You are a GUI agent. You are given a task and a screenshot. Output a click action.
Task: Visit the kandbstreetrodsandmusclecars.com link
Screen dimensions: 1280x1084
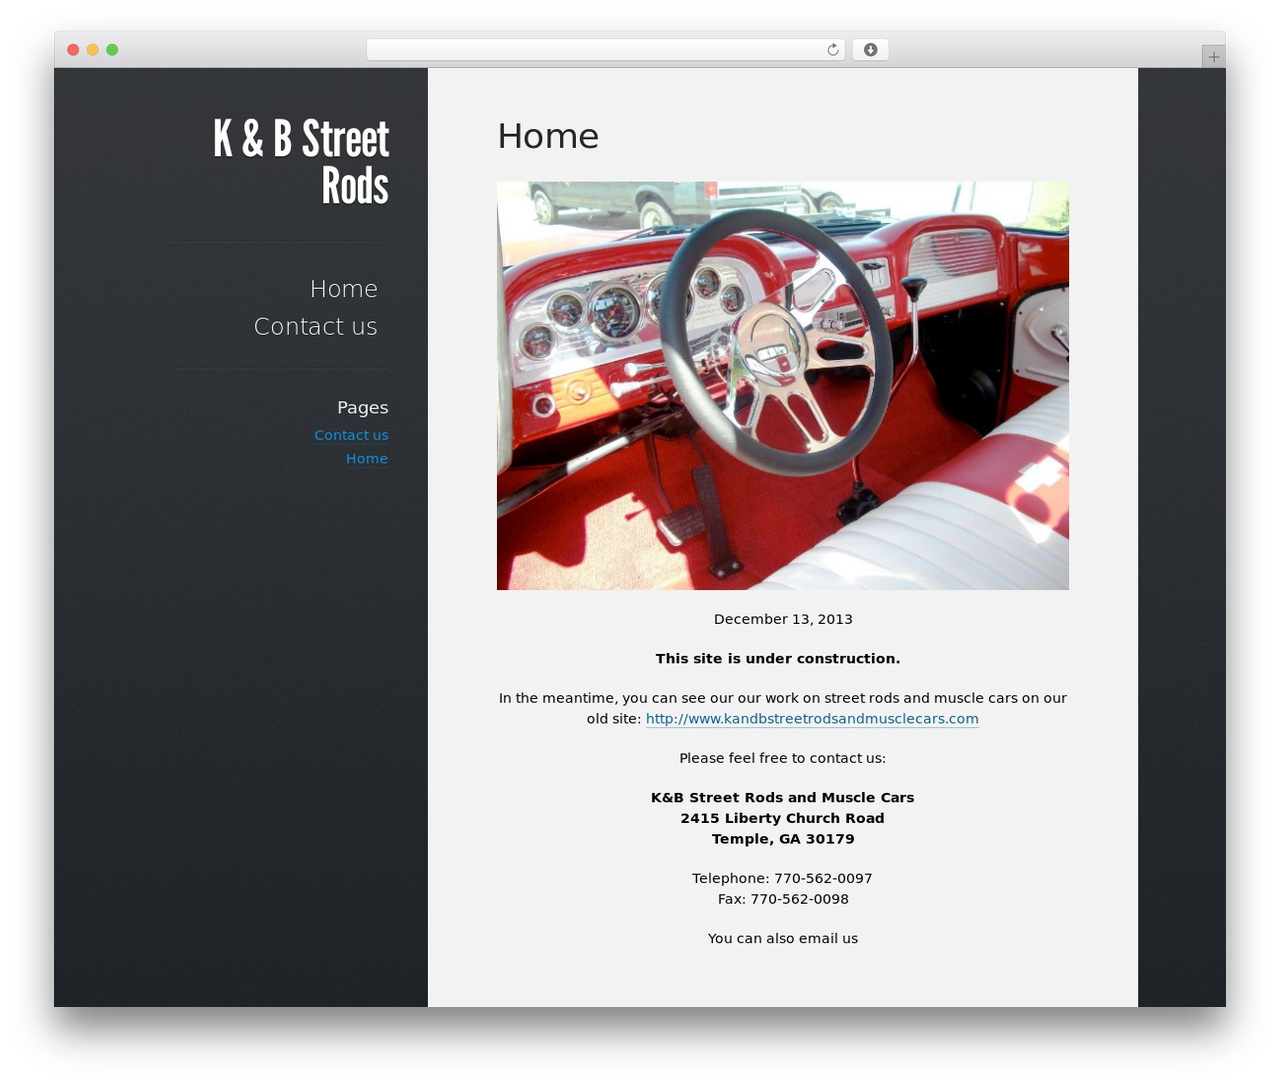tap(812, 719)
